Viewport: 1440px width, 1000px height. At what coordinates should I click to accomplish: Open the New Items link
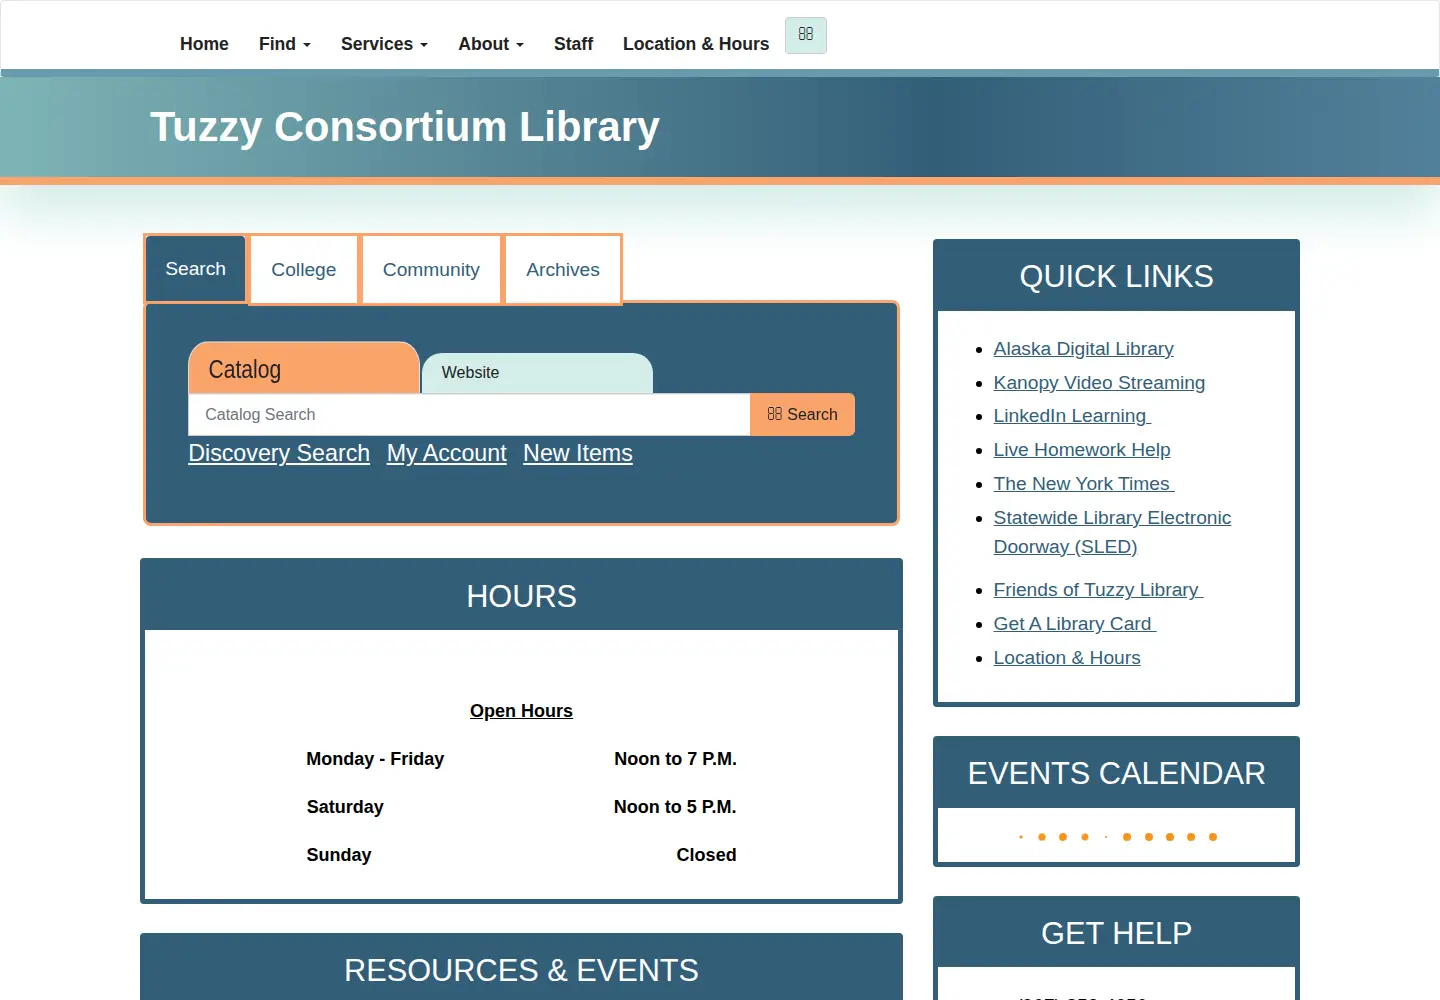[x=578, y=453]
